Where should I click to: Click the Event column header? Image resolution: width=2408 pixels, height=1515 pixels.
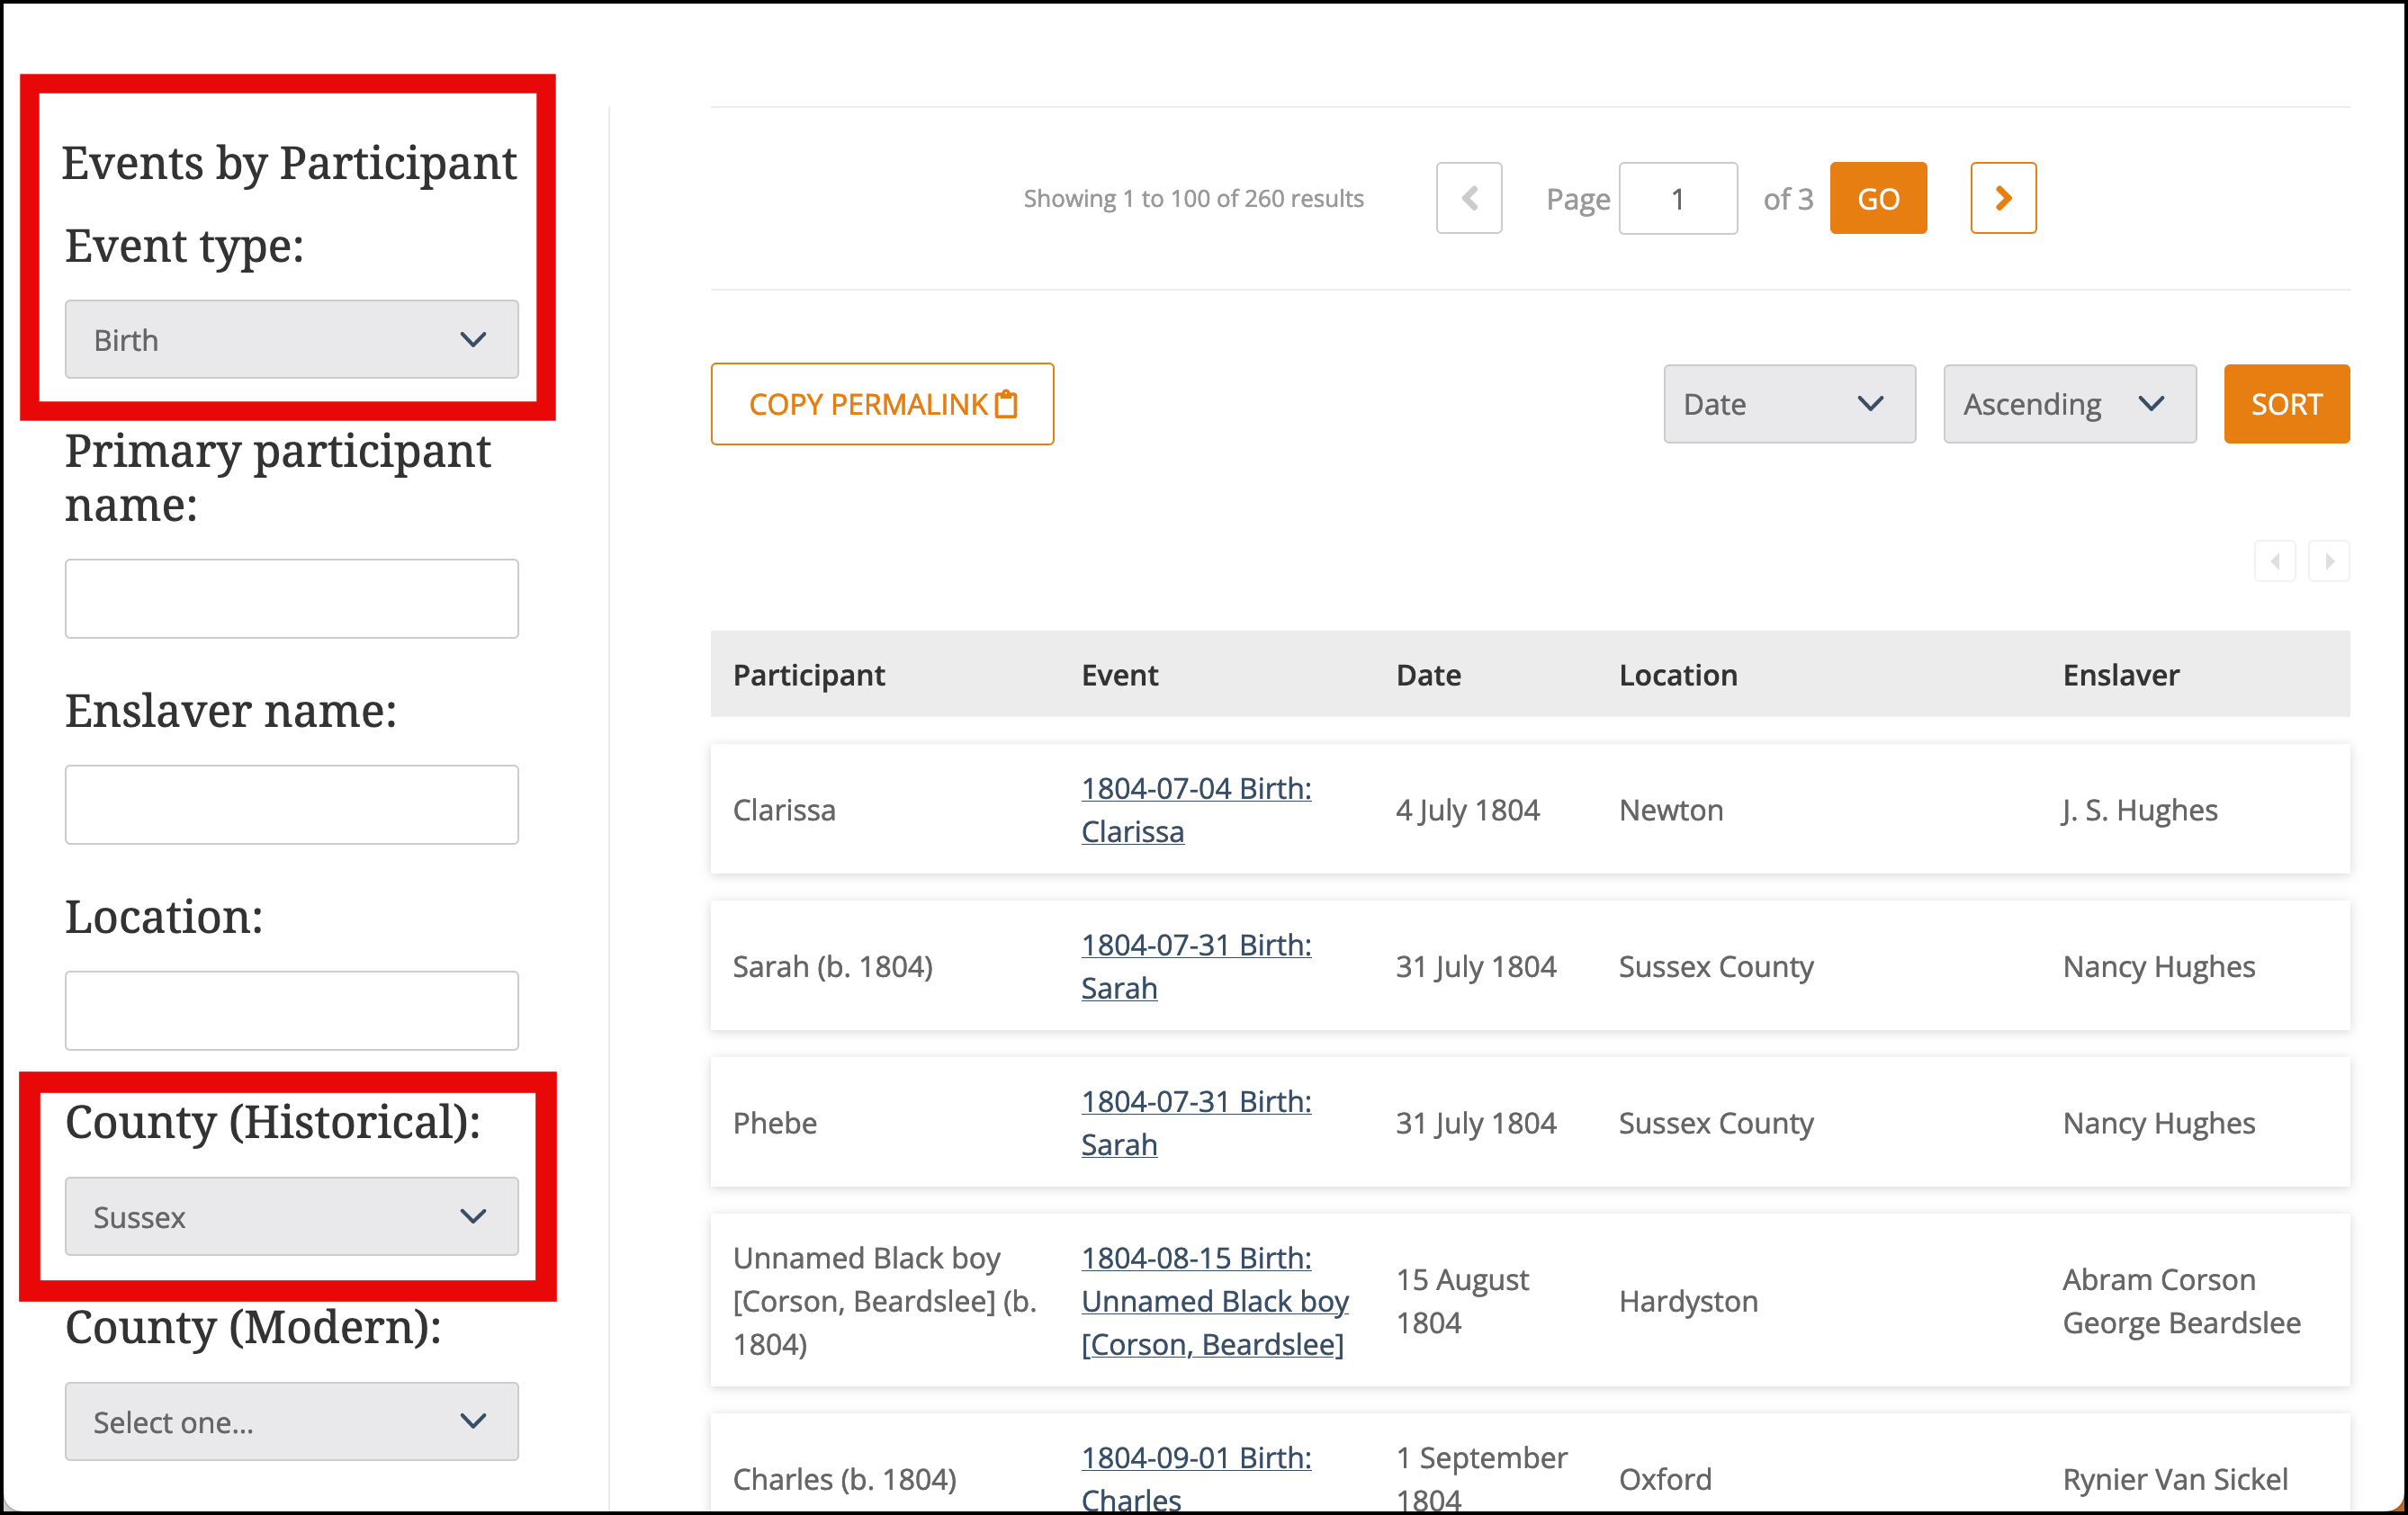pos(1119,675)
